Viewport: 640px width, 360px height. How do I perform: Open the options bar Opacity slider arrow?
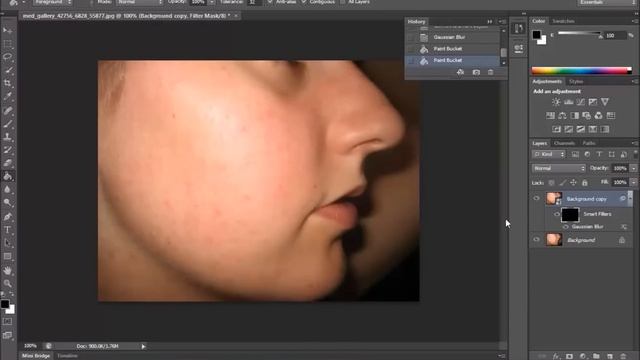211,2
